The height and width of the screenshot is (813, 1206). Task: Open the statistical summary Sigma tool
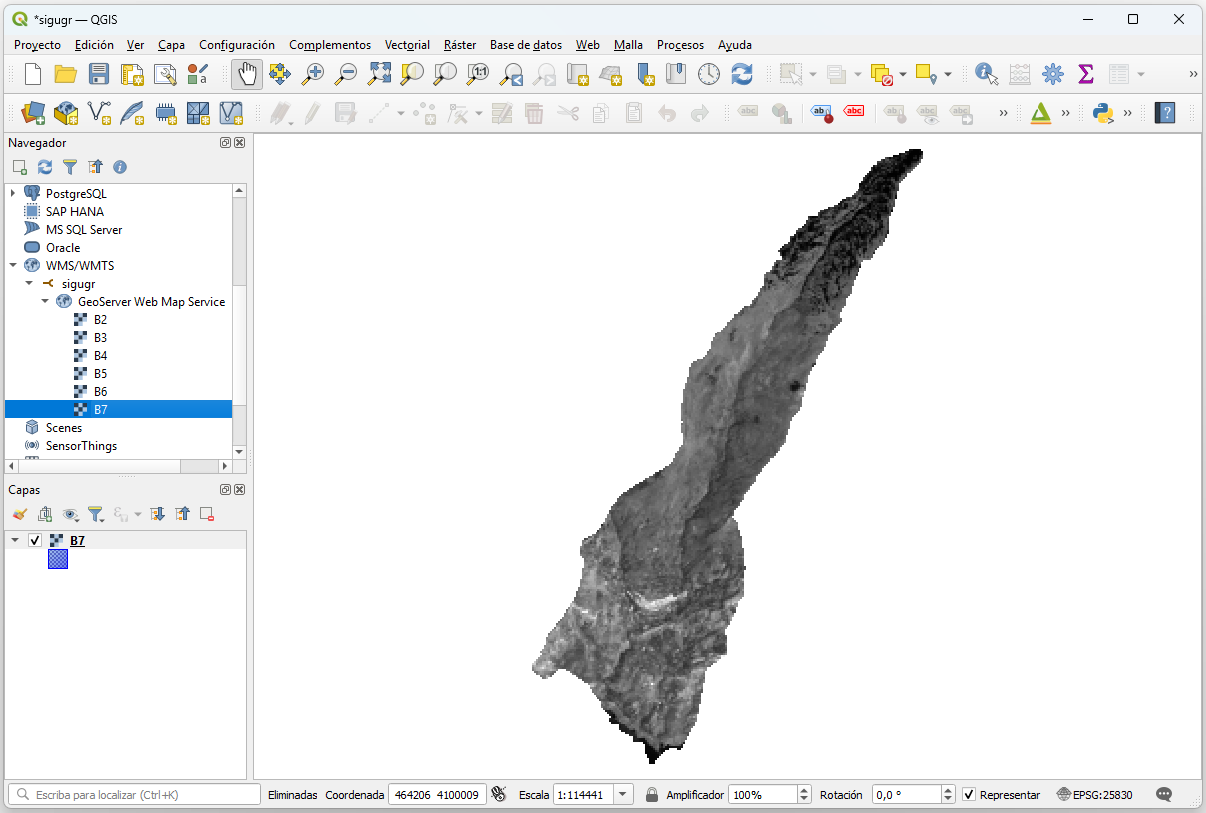coord(1086,73)
